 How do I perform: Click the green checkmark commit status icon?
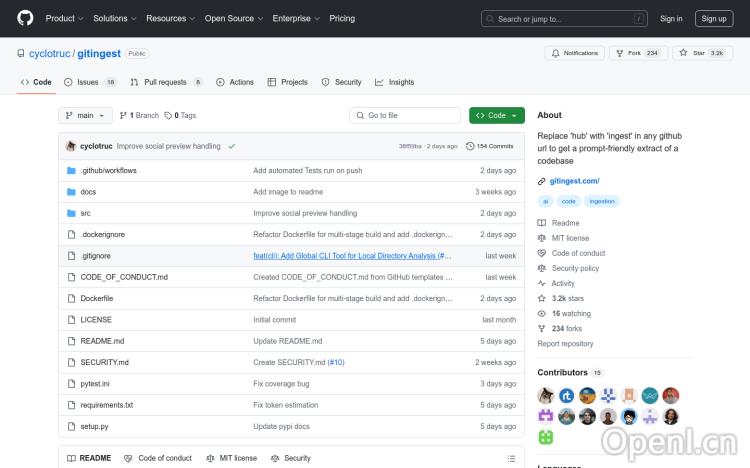(x=232, y=146)
